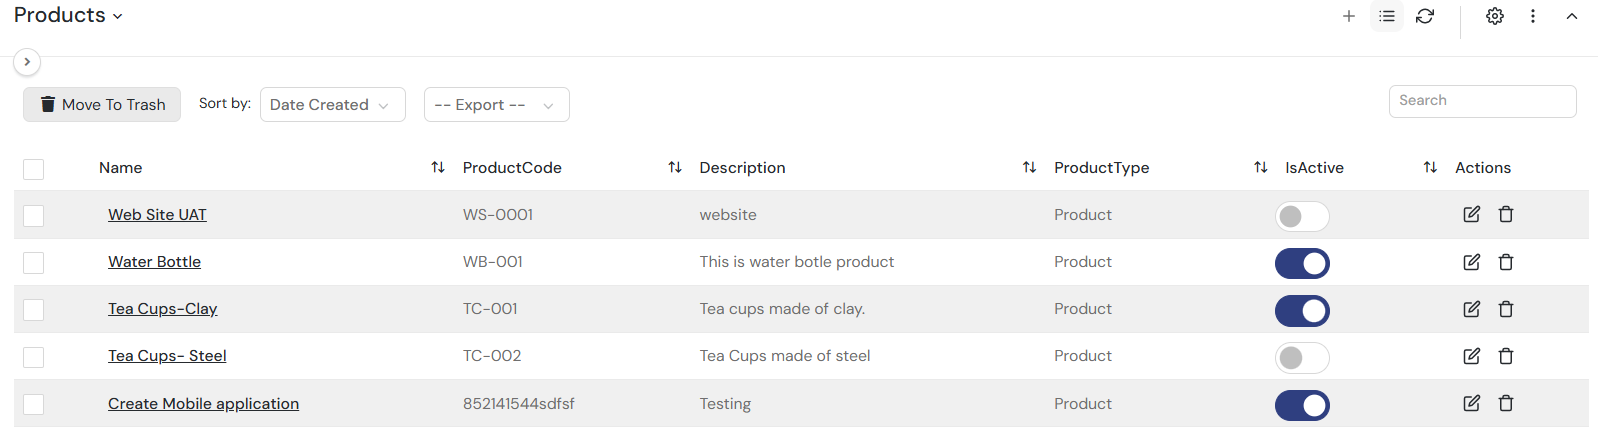Open the settings gear icon
This screenshot has height=437, width=1598.
pos(1494,16)
